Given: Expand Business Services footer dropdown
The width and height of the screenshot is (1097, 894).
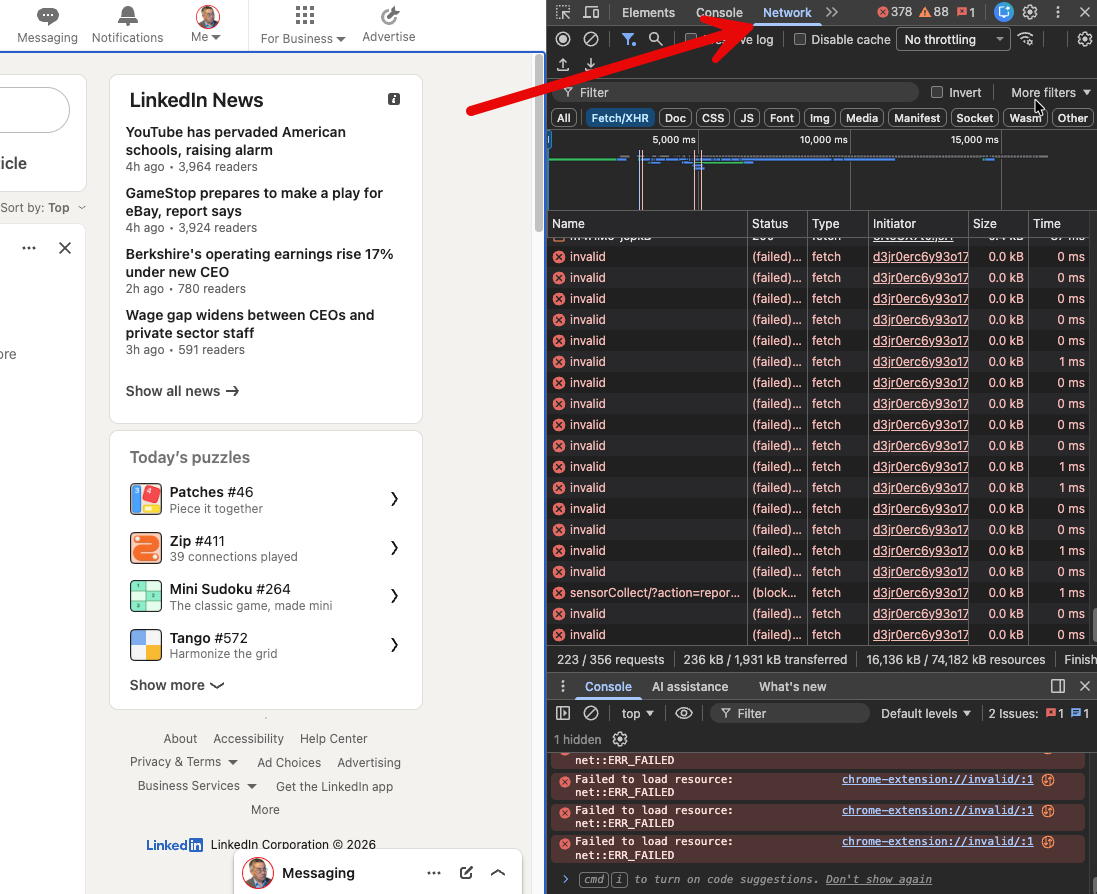Looking at the screenshot, I should click(197, 786).
